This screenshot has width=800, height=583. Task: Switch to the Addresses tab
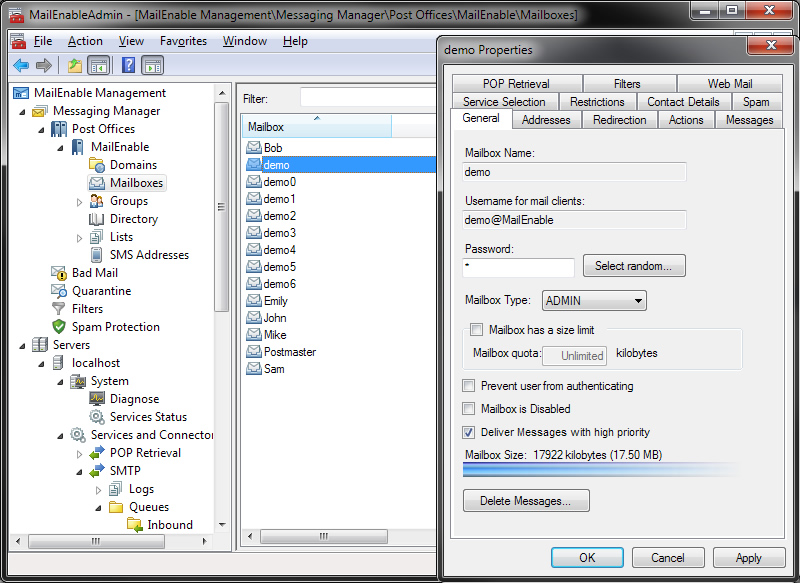tap(546, 120)
